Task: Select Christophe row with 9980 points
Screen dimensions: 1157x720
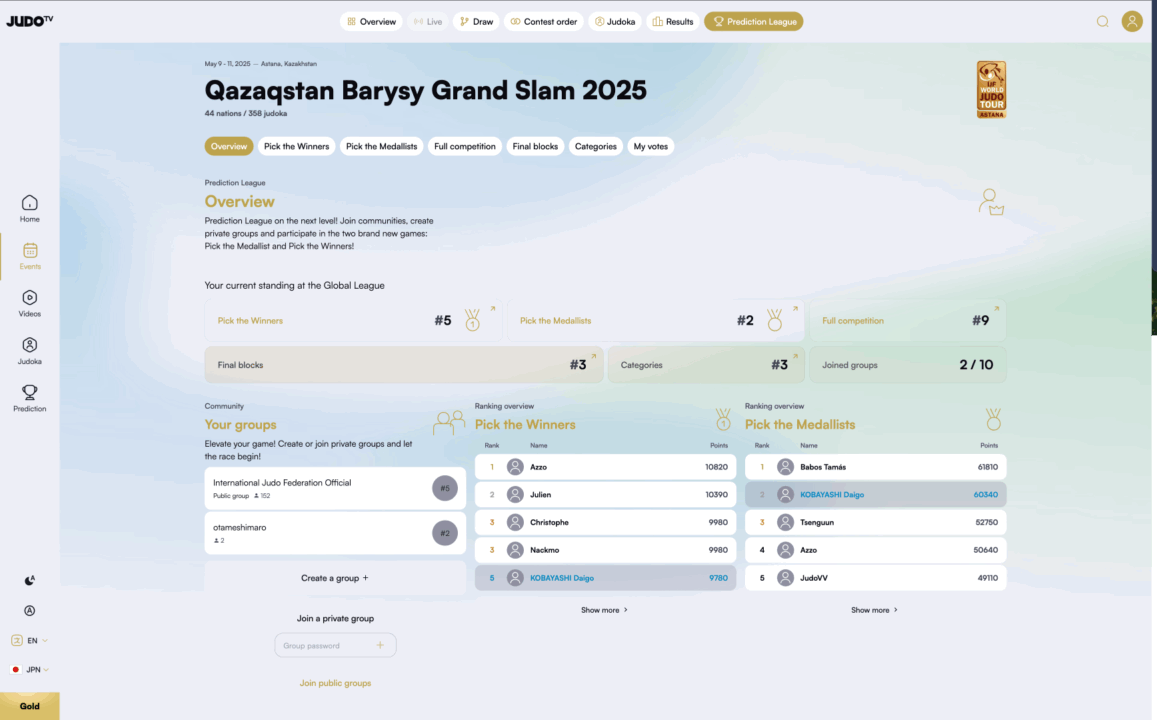Action: pos(605,522)
